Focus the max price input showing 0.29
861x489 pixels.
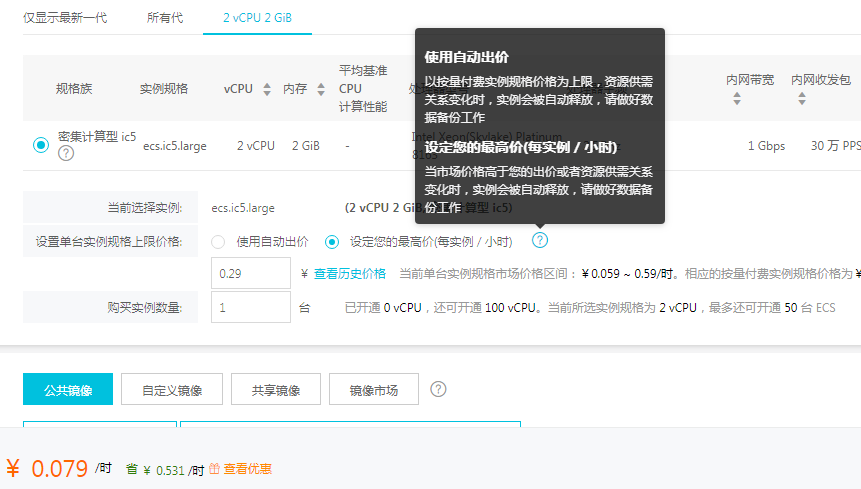251,273
